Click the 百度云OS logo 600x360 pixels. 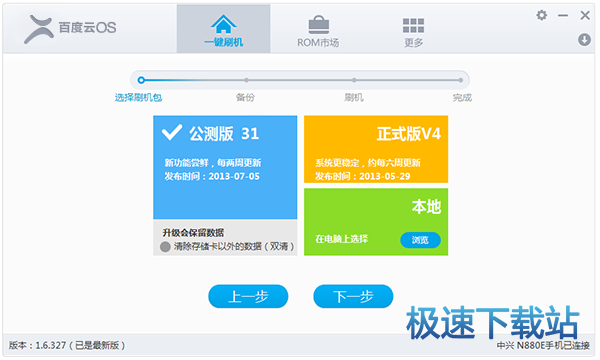(70, 28)
